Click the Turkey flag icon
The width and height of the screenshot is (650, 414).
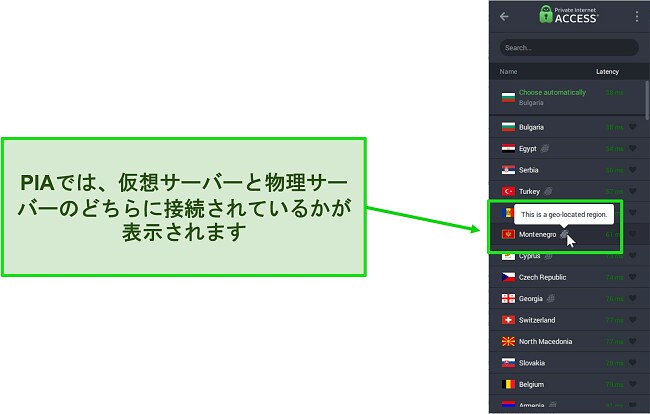click(508, 191)
